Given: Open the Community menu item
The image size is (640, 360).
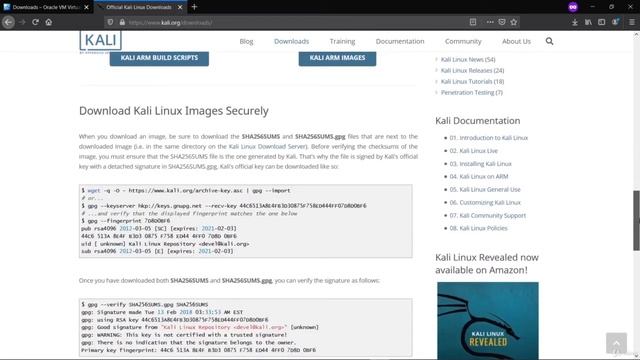Looking at the screenshot, I should (x=463, y=41).
